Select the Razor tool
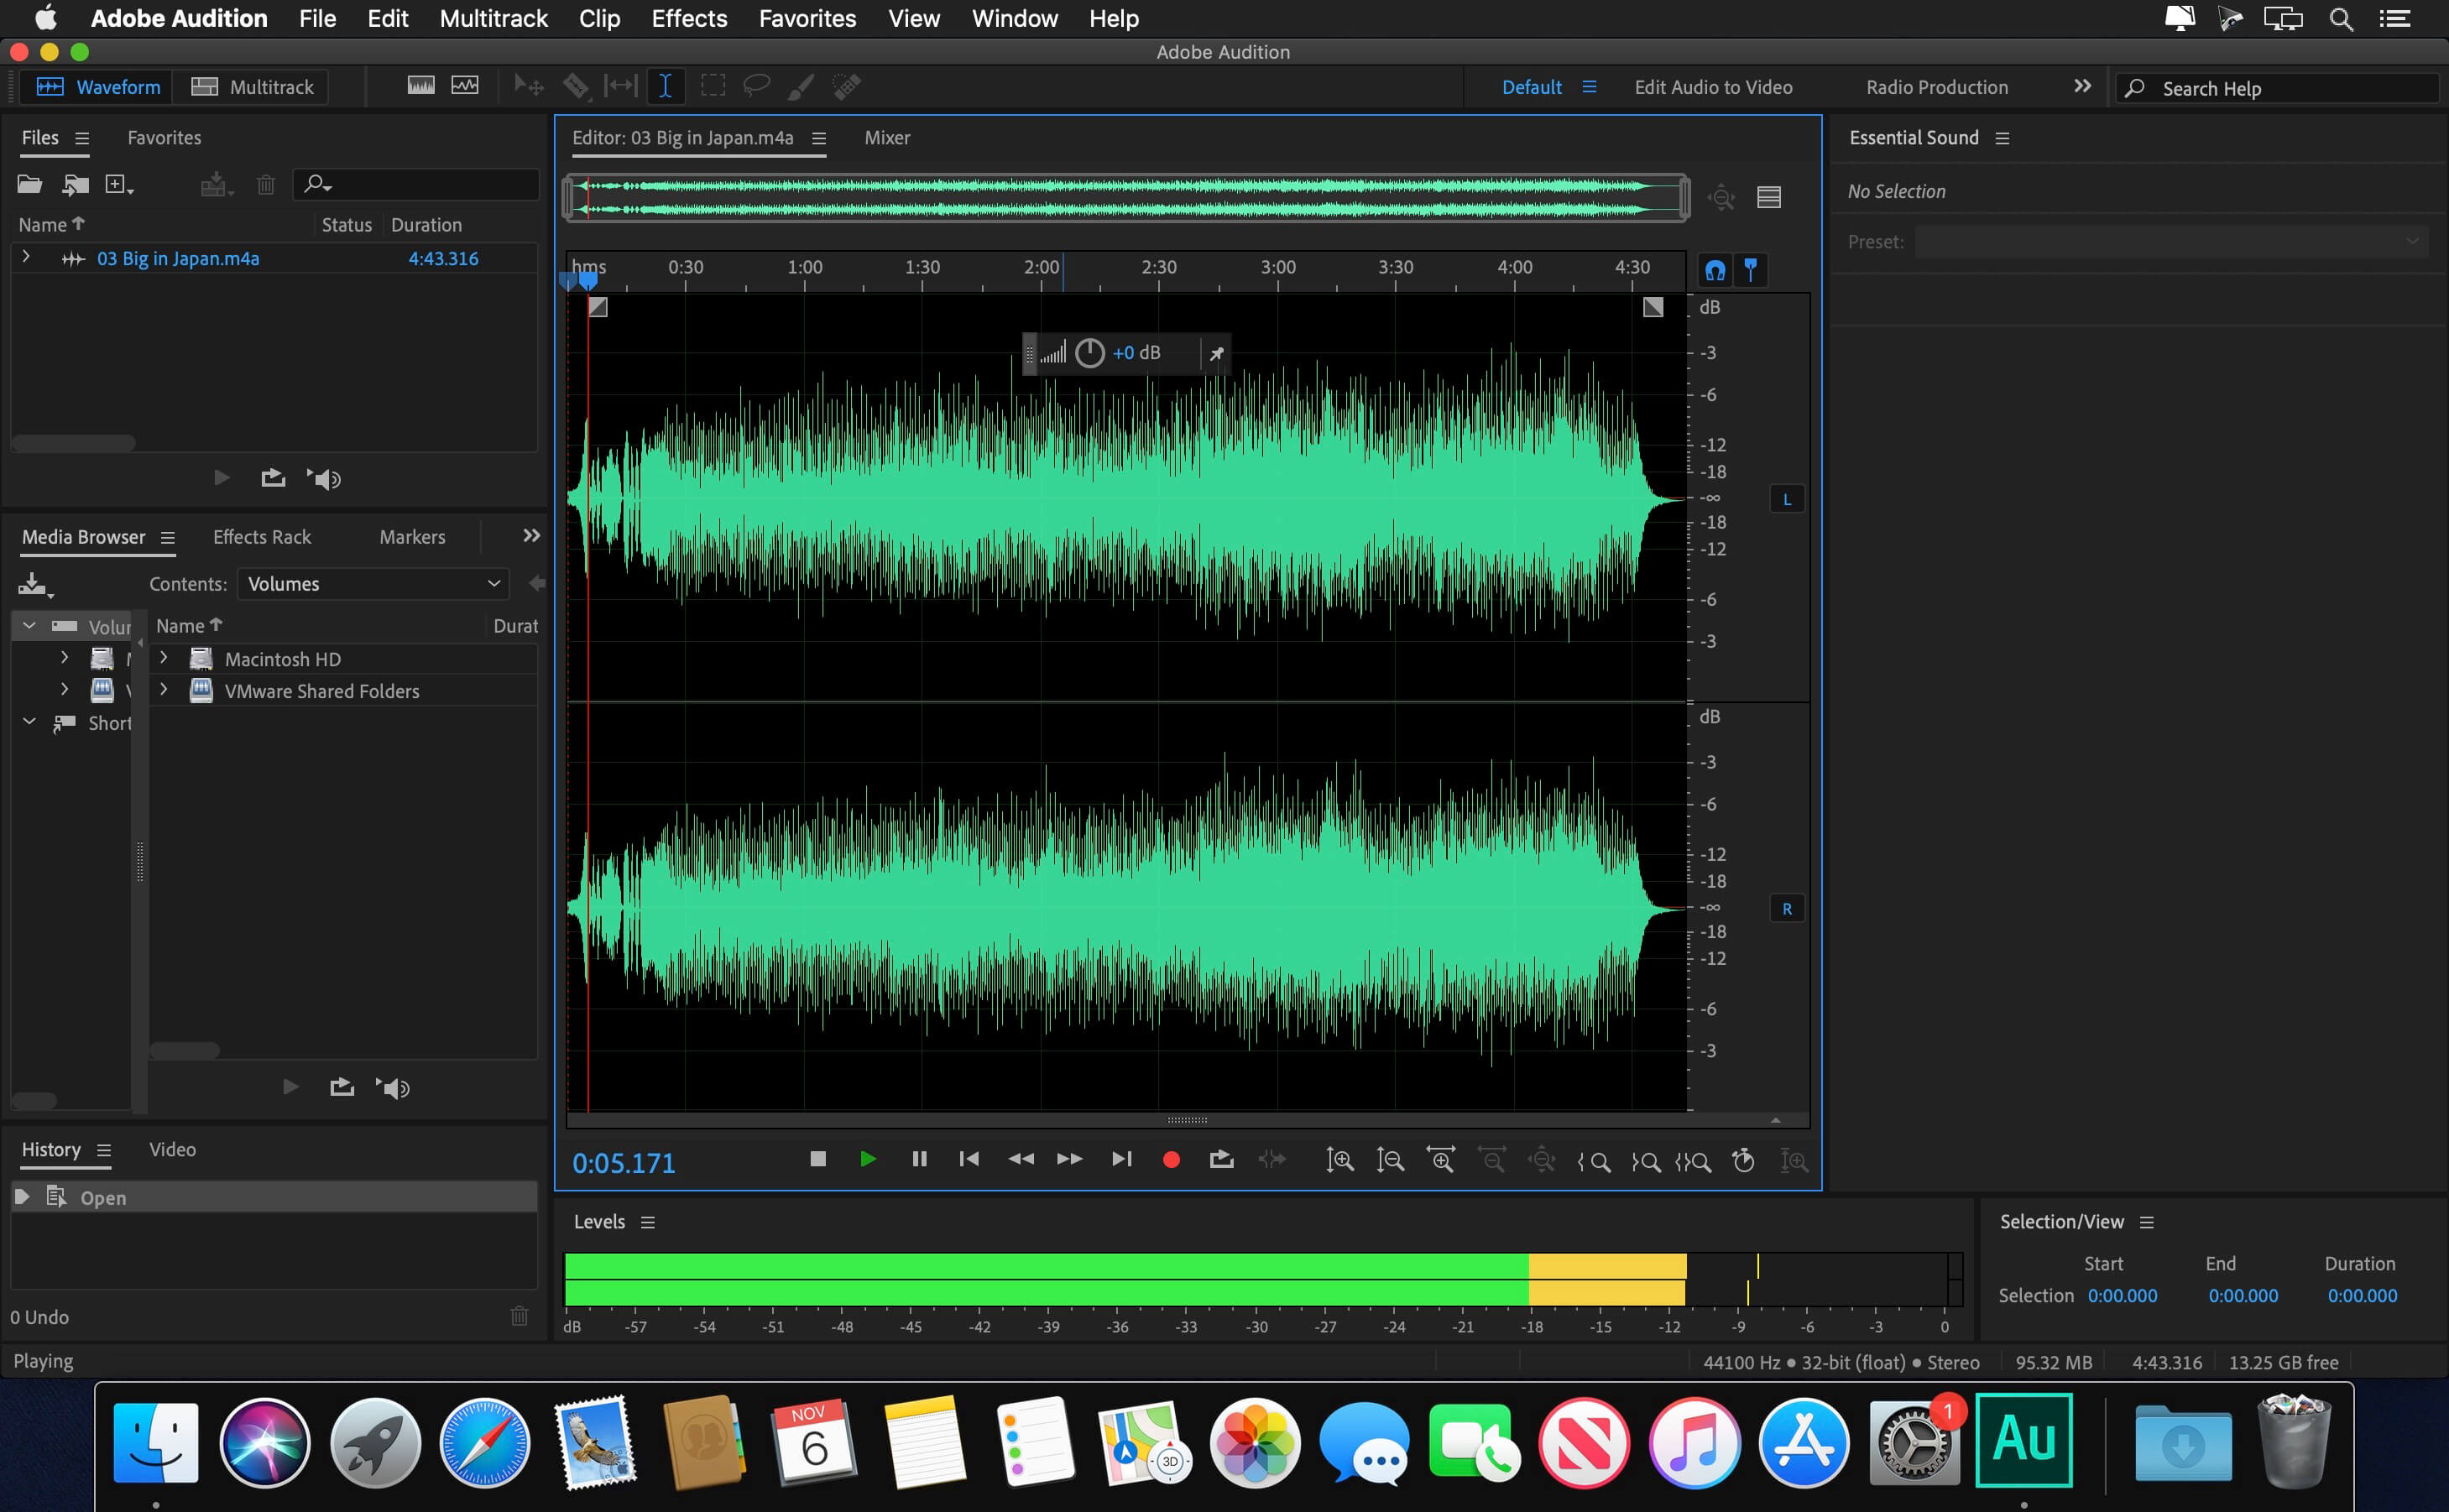 point(576,87)
